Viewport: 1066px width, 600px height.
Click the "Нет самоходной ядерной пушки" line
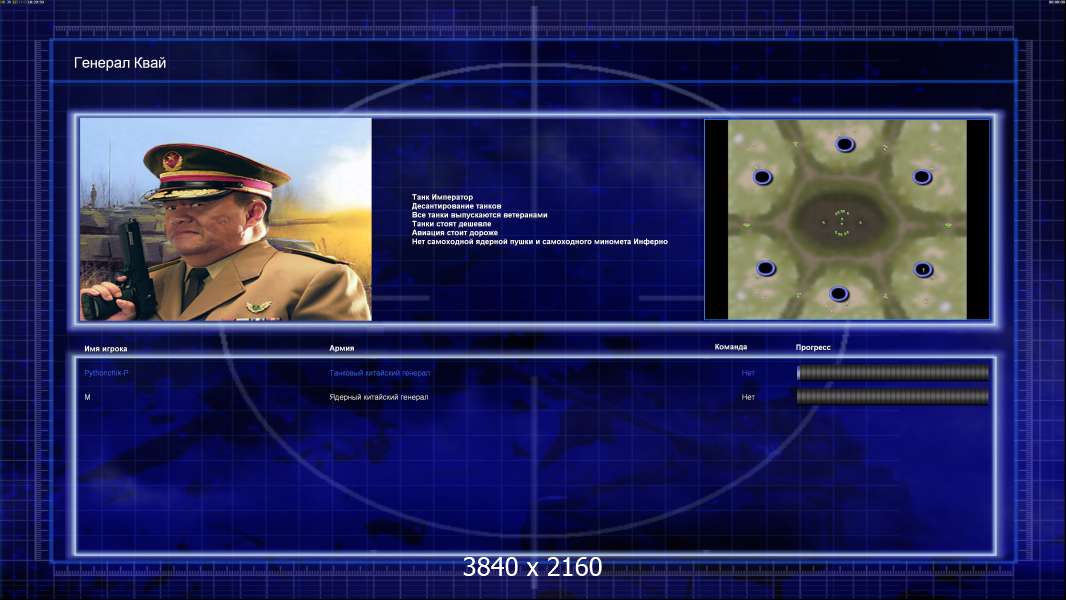click(x=540, y=241)
